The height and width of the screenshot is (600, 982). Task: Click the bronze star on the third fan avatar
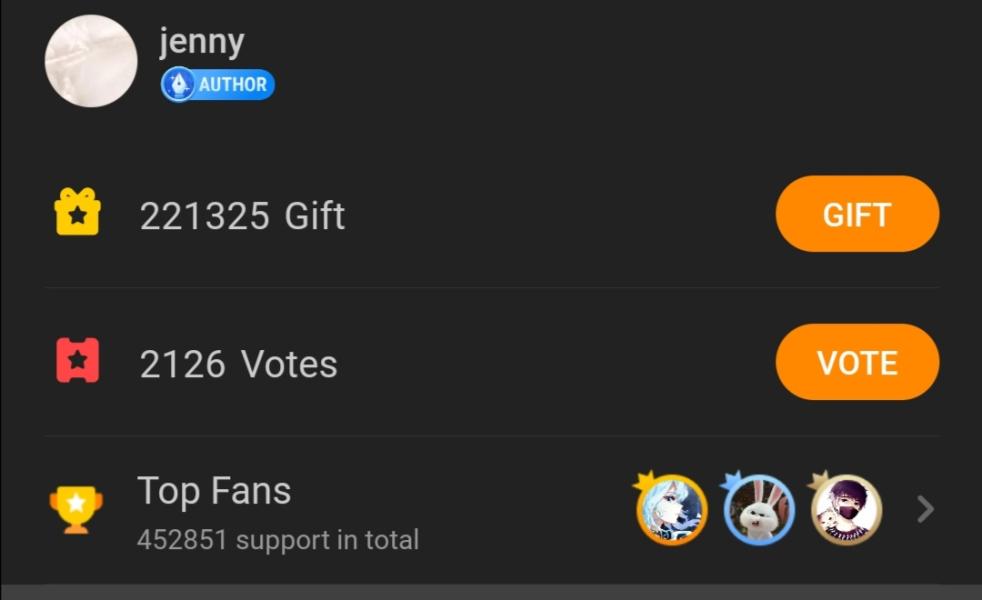[x=819, y=482]
